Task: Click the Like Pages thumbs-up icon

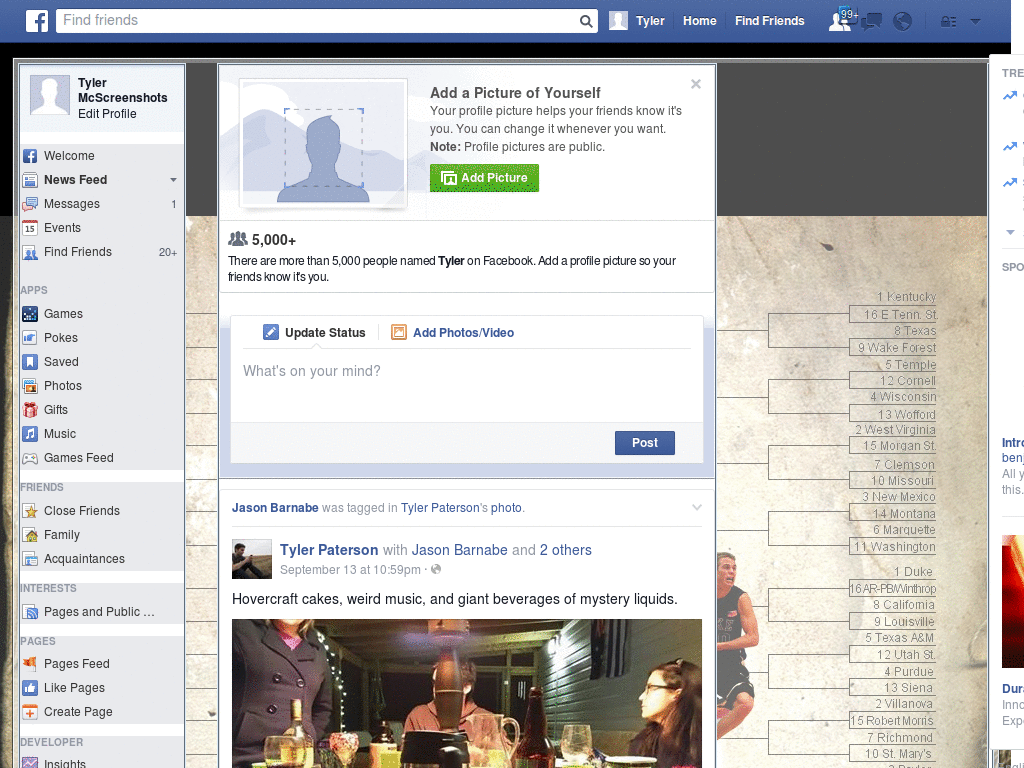Action: tap(30, 688)
